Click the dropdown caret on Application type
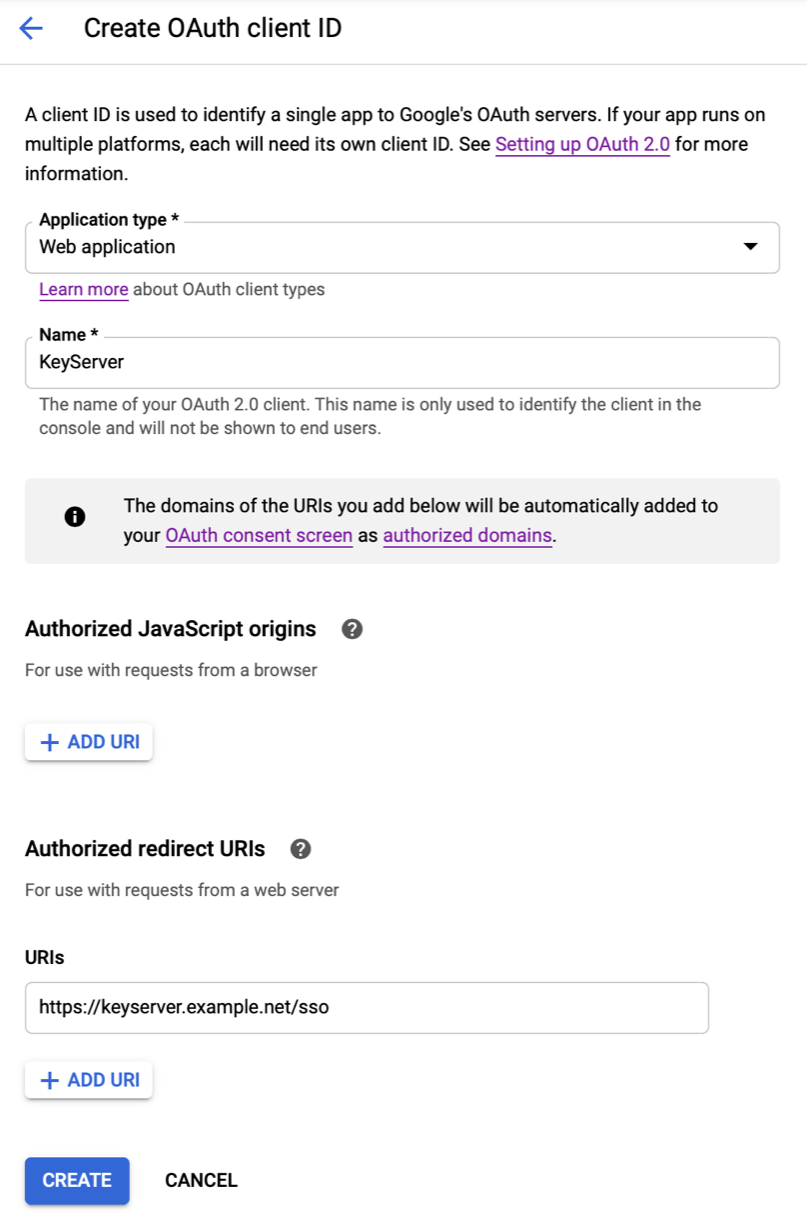Viewport: 807px width, 1227px height. tap(750, 247)
